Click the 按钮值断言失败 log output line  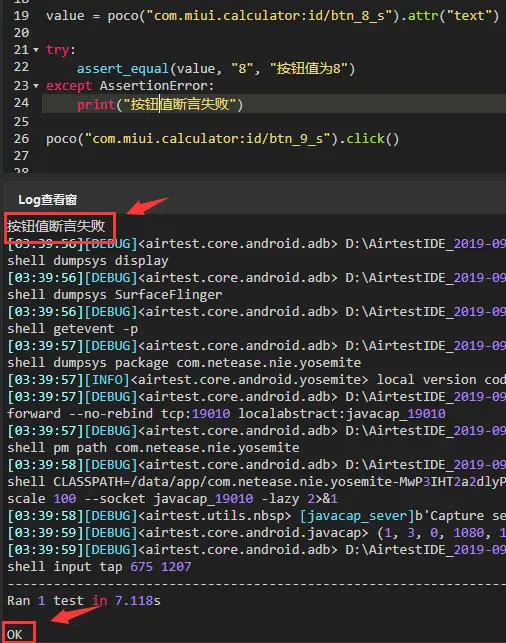(x=56, y=226)
